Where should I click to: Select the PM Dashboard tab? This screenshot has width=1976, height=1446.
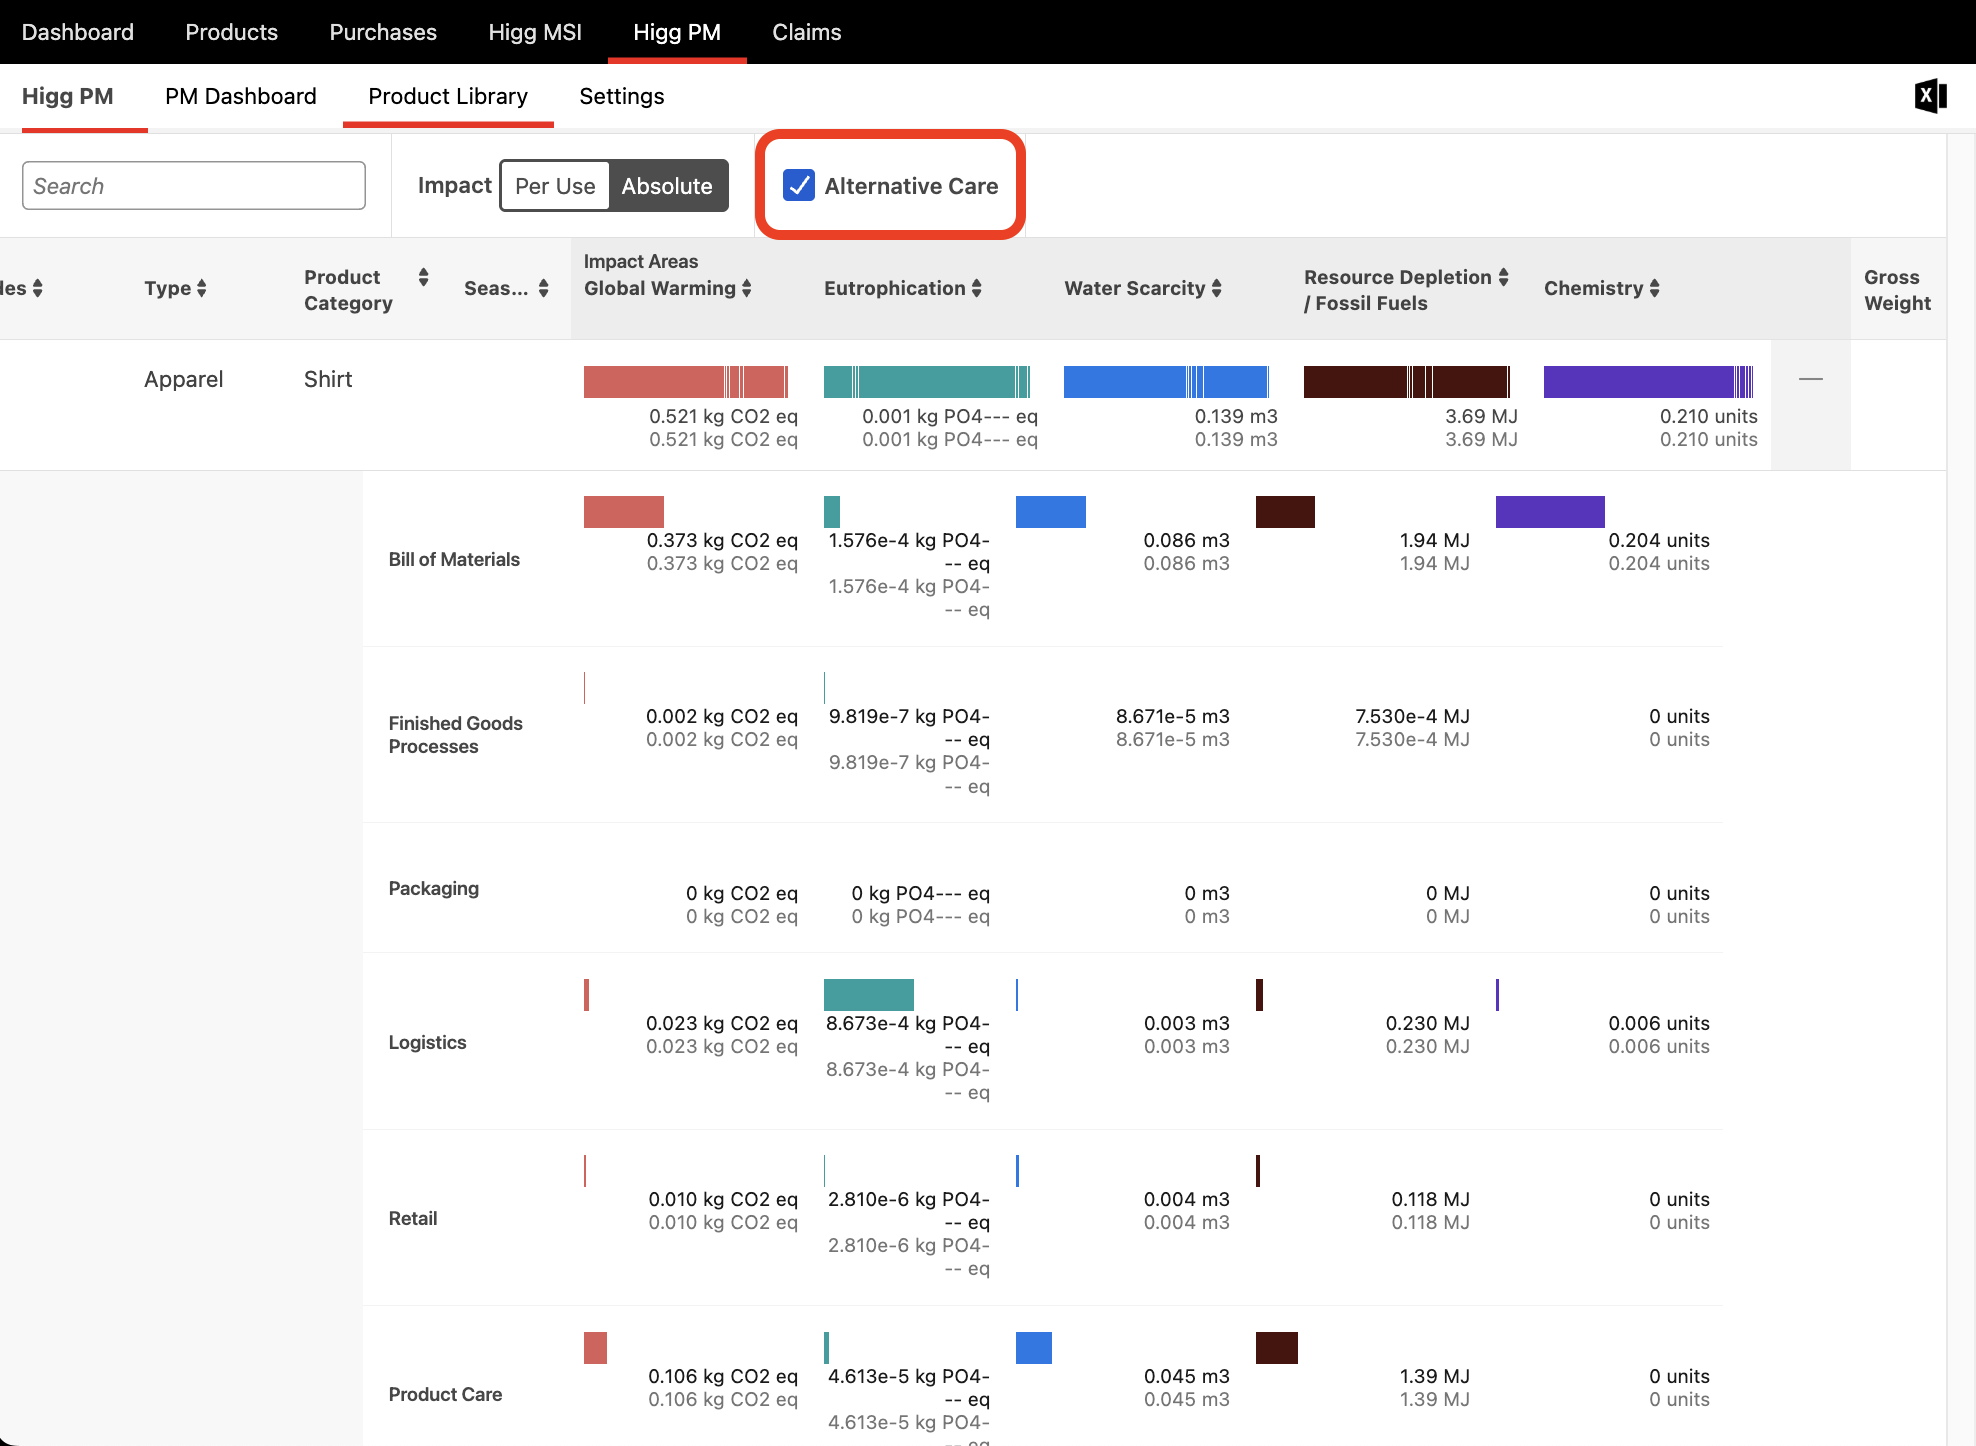tap(241, 96)
